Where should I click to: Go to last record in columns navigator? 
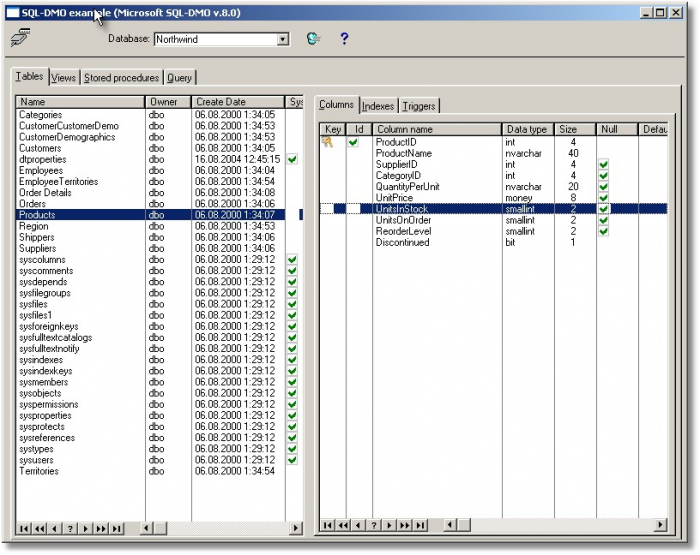click(x=420, y=525)
